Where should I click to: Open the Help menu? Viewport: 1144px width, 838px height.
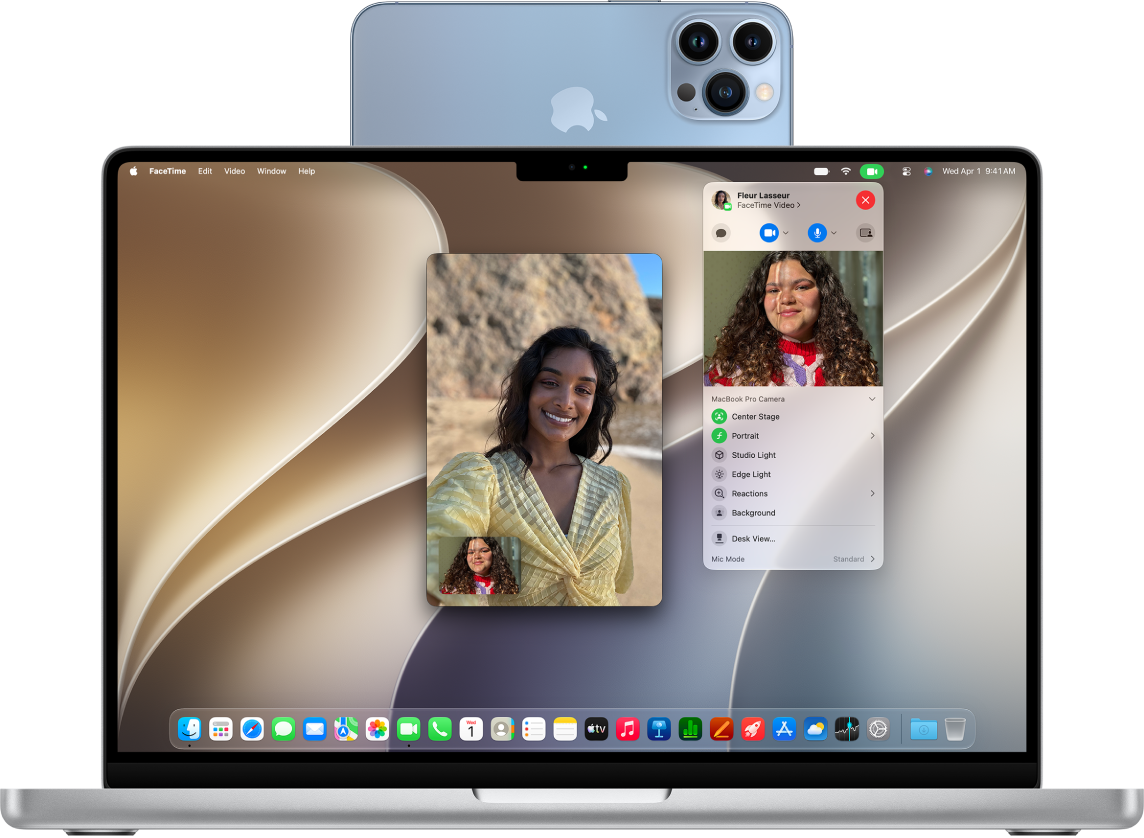point(306,171)
